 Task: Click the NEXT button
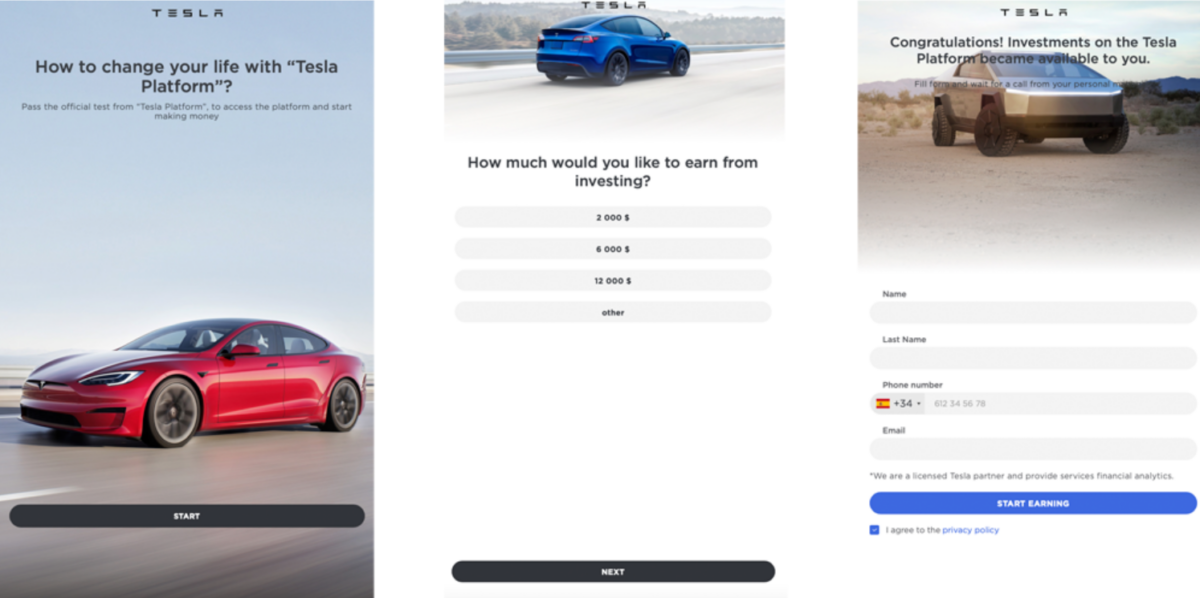(x=613, y=572)
